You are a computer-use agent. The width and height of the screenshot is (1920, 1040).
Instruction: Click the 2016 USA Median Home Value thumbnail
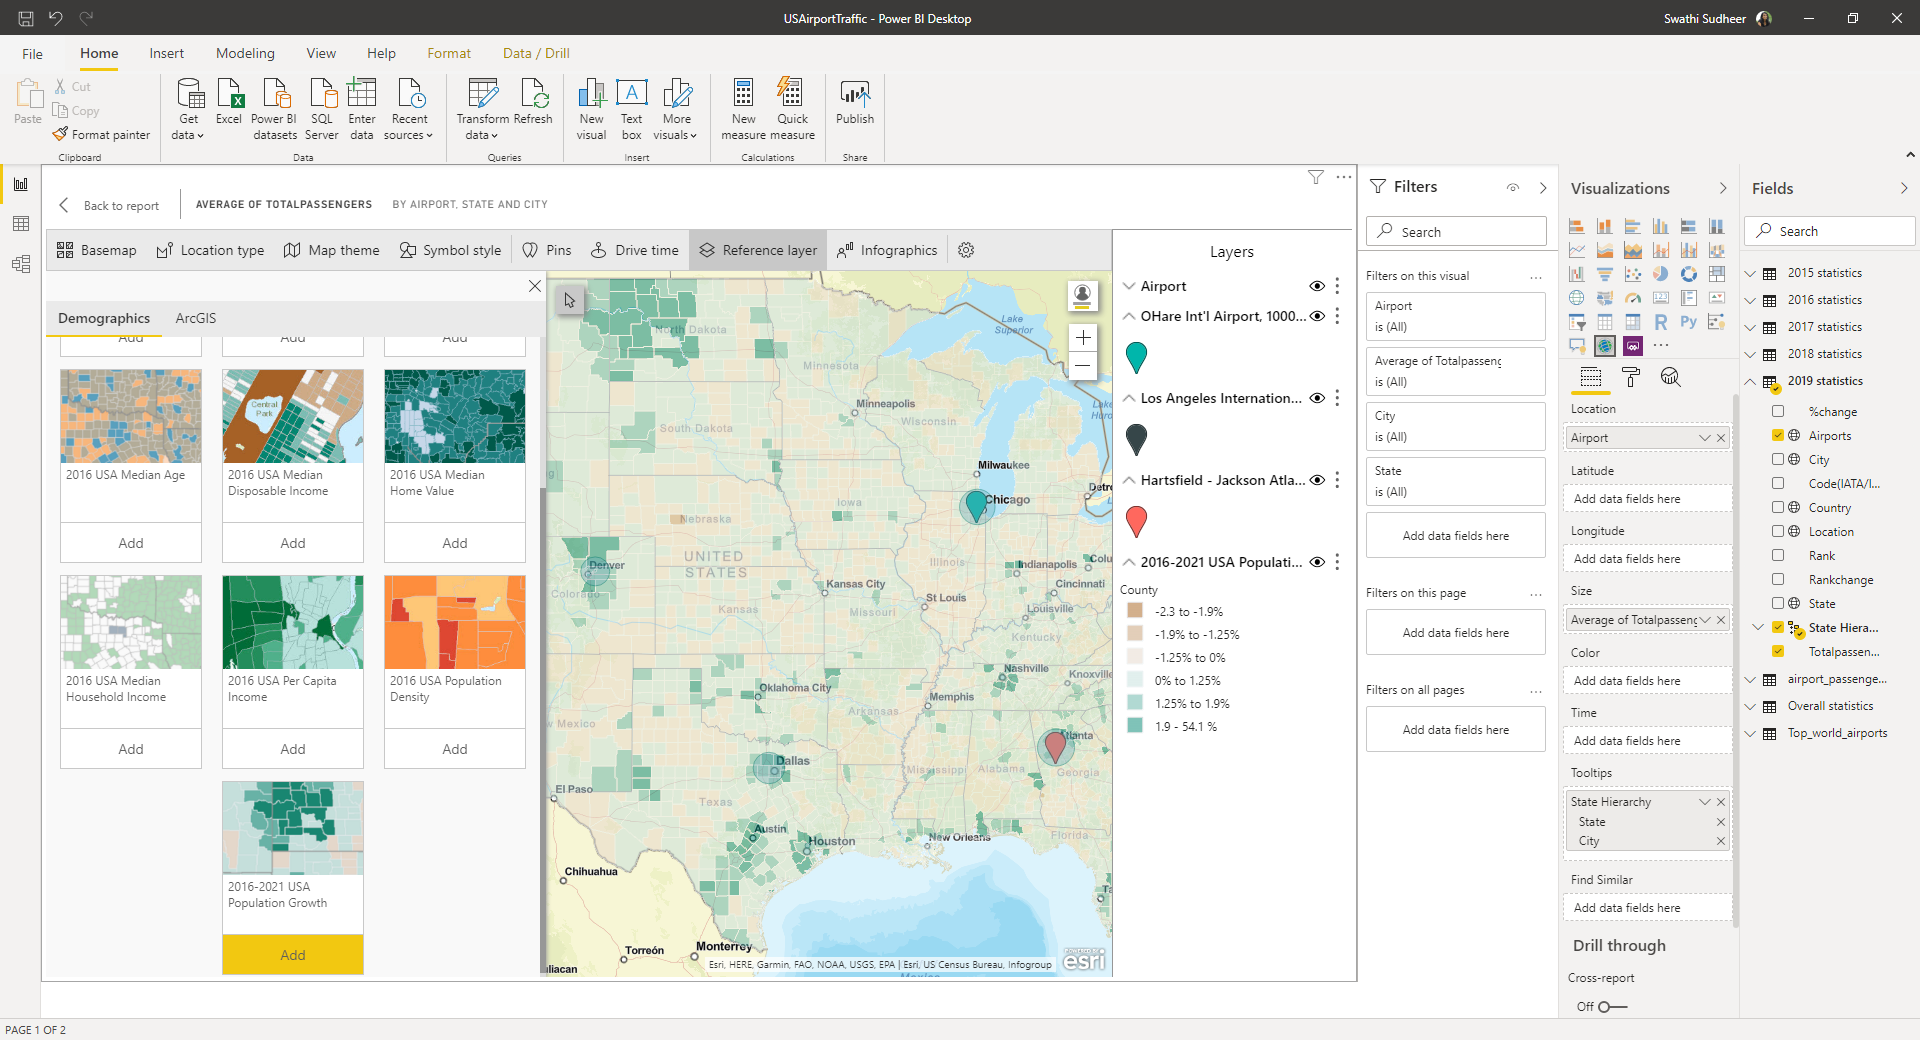(x=455, y=416)
